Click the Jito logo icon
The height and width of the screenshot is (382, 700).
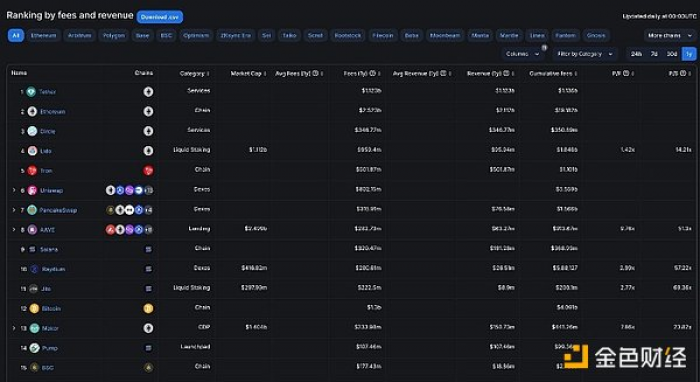pos(33,289)
